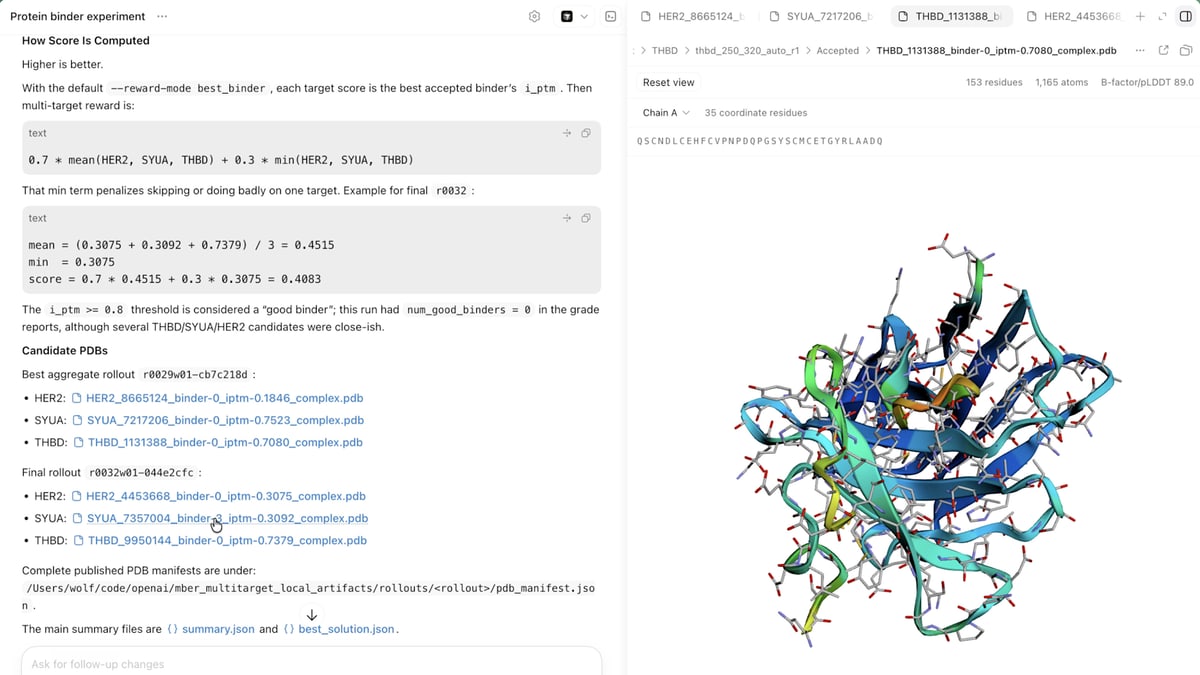Toggle word wrap on formula code block
Screen dimensions: 1200x675
(x=567, y=133)
